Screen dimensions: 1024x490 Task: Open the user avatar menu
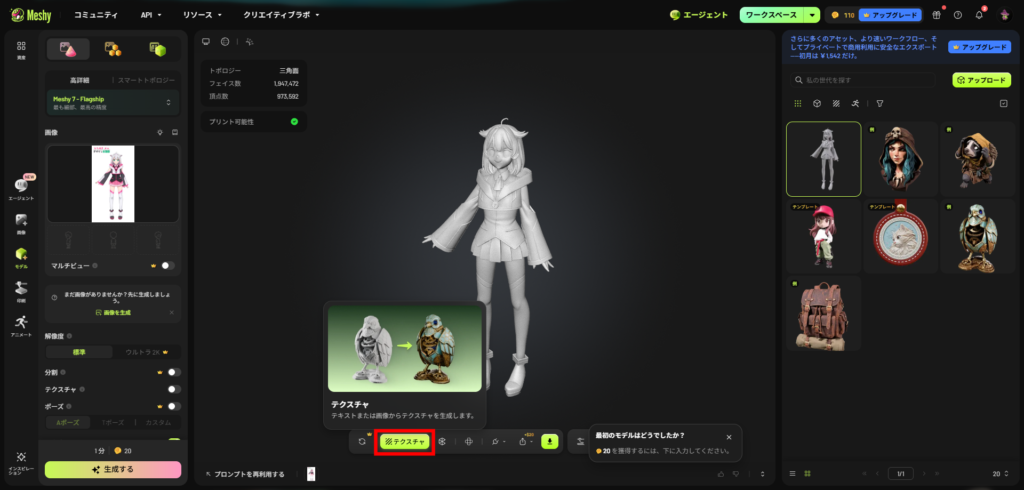coord(1004,14)
